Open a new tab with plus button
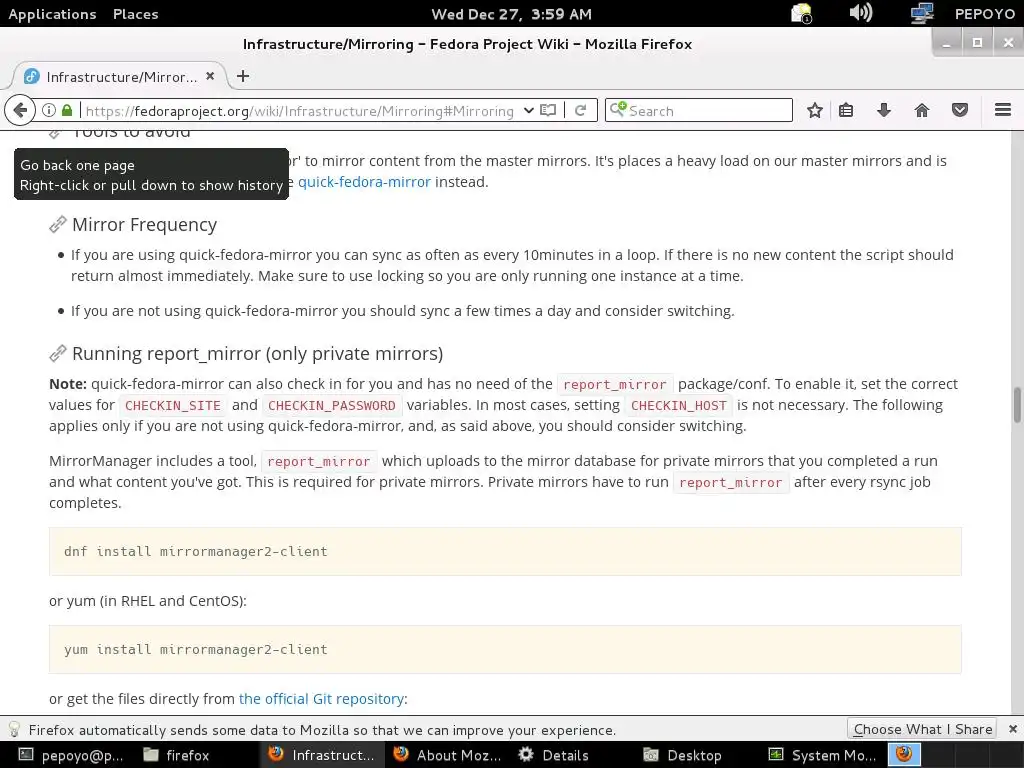 coord(243,76)
